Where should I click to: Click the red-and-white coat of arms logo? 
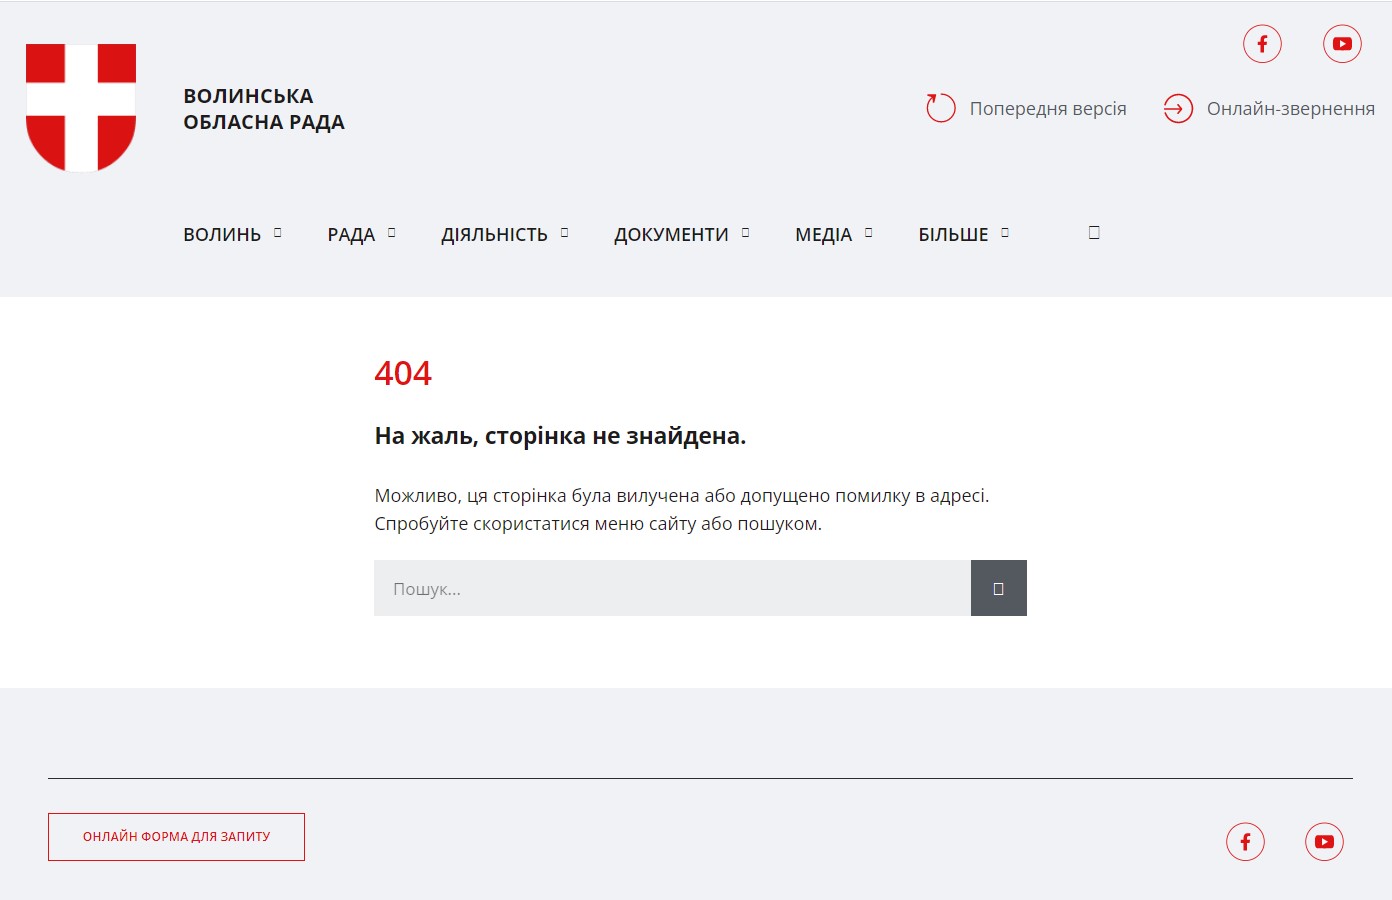coord(81,107)
